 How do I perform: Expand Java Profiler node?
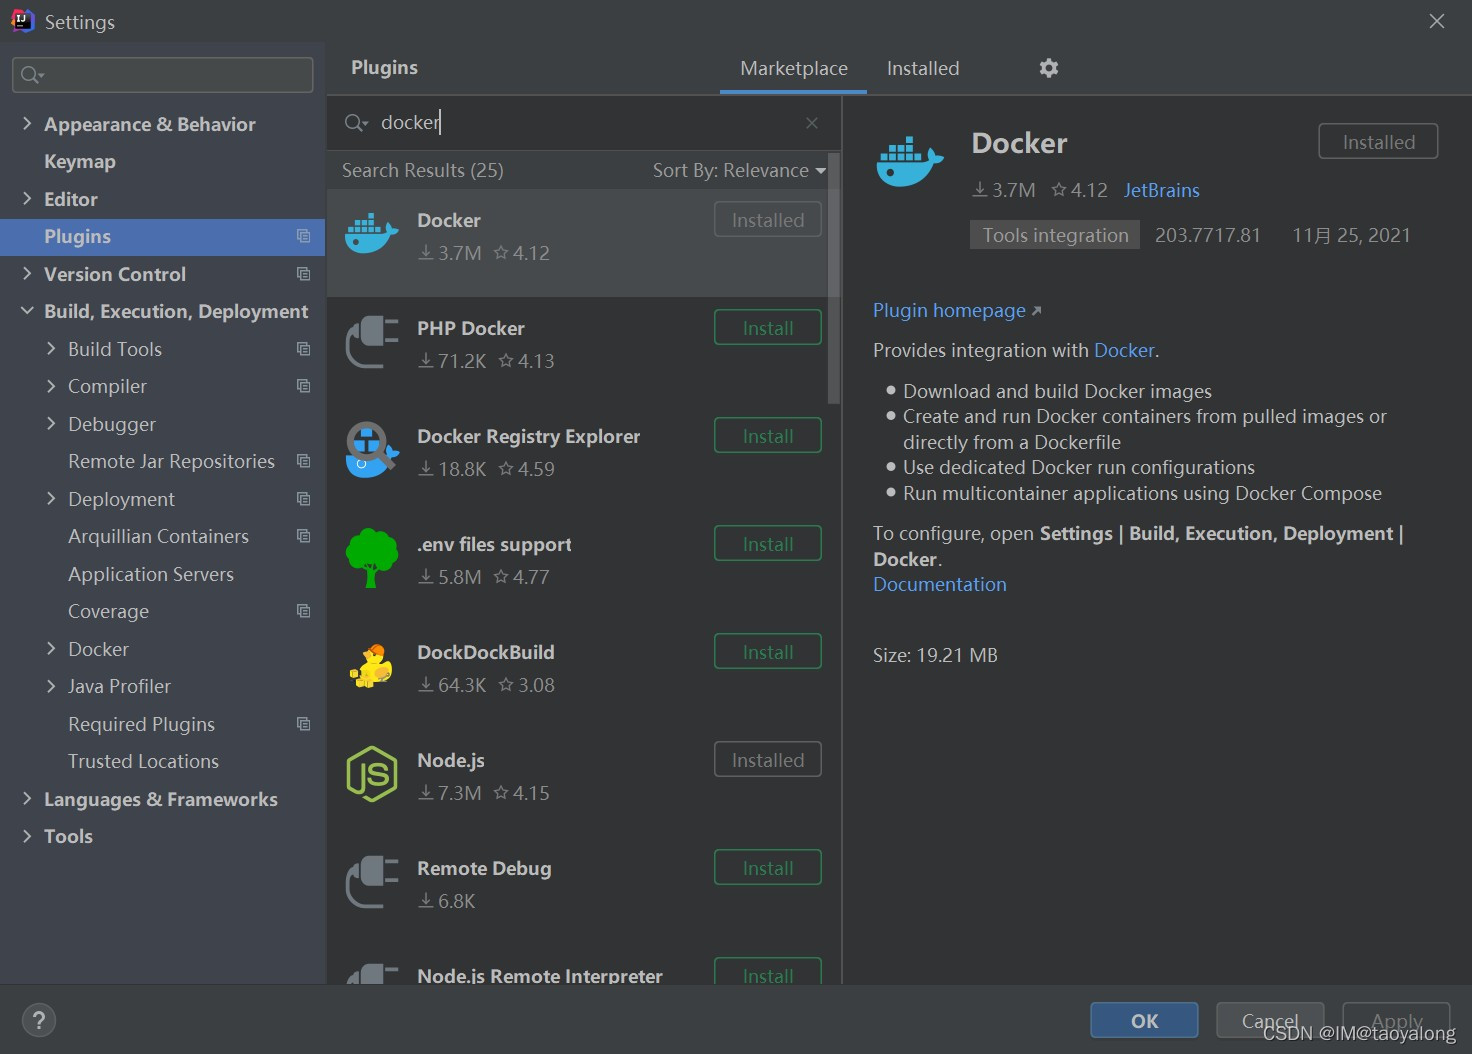tap(51, 686)
